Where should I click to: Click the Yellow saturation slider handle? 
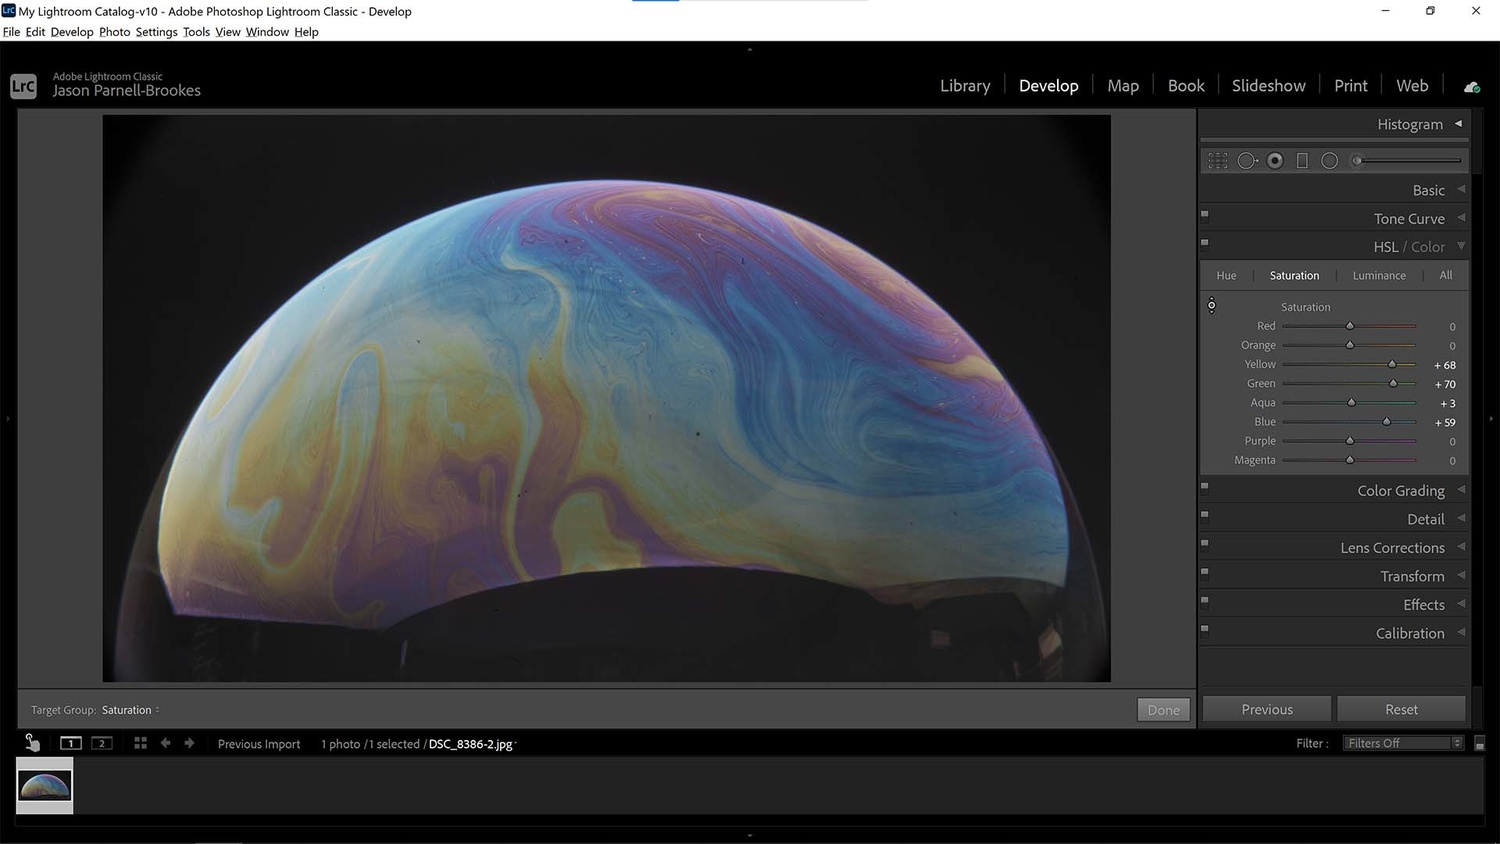click(x=1392, y=364)
